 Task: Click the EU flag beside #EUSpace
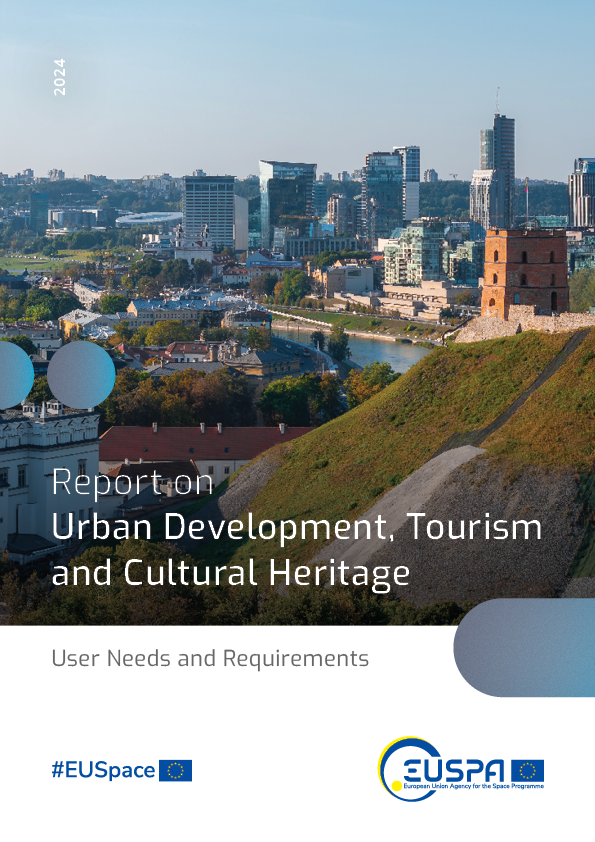[176, 771]
